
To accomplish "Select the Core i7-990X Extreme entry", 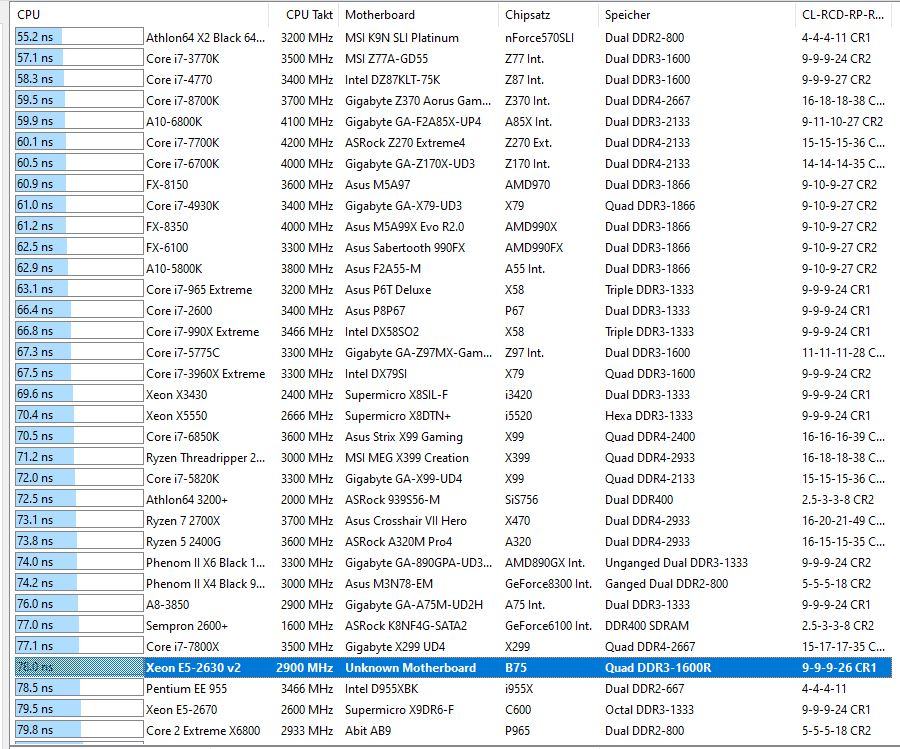I will (203, 332).
